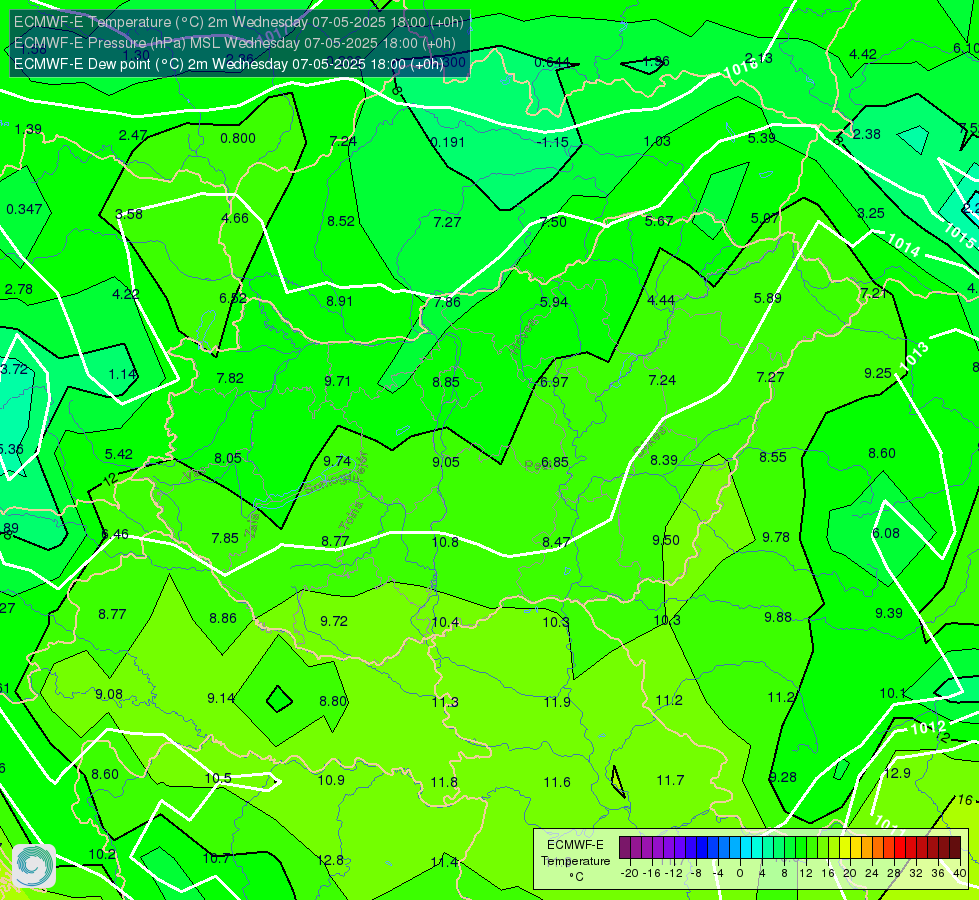Image resolution: width=979 pixels, height=900 pixels.
Task: Click the 9.88 dew point value
Action: coord(778,618)
